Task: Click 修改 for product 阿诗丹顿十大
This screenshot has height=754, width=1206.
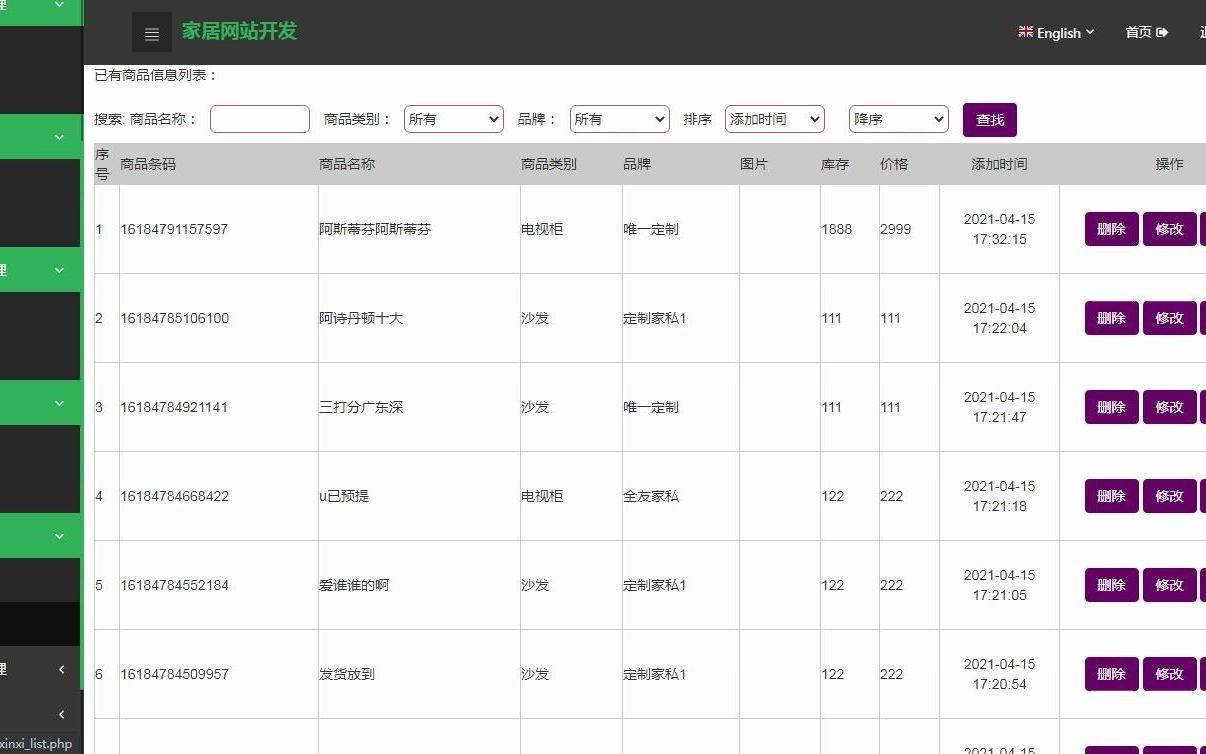Action: (x=1169, y=317)
